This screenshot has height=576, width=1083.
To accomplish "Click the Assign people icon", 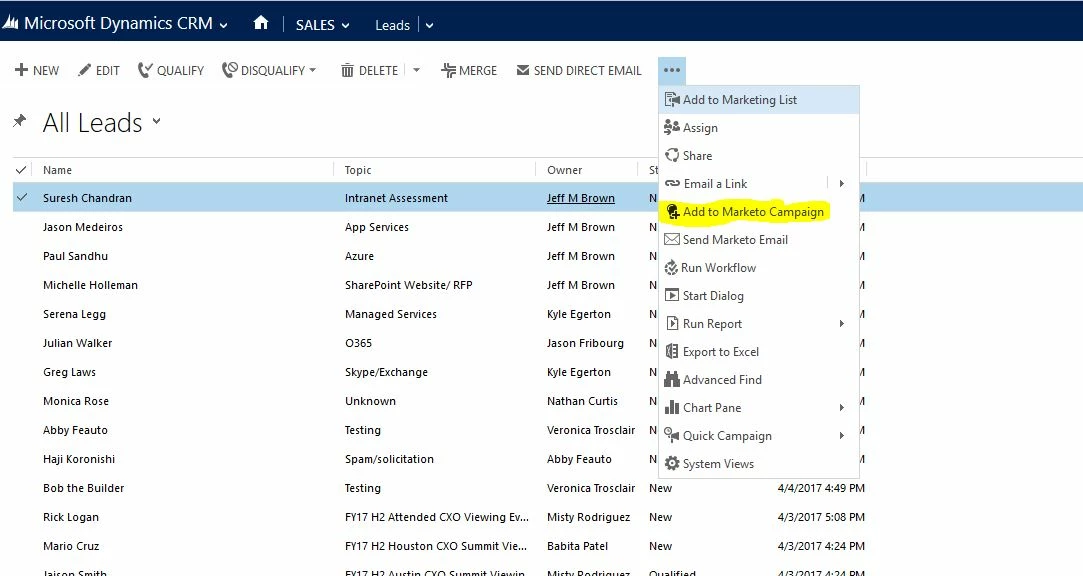I will (x=671, y=127).
